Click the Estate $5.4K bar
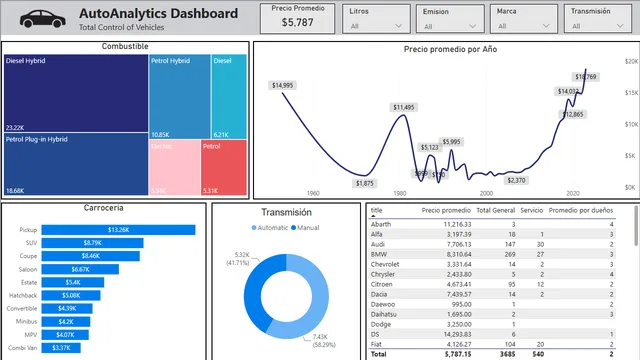Image resolution: width=640 pixels, height=360 pixels. pos(73,282)
